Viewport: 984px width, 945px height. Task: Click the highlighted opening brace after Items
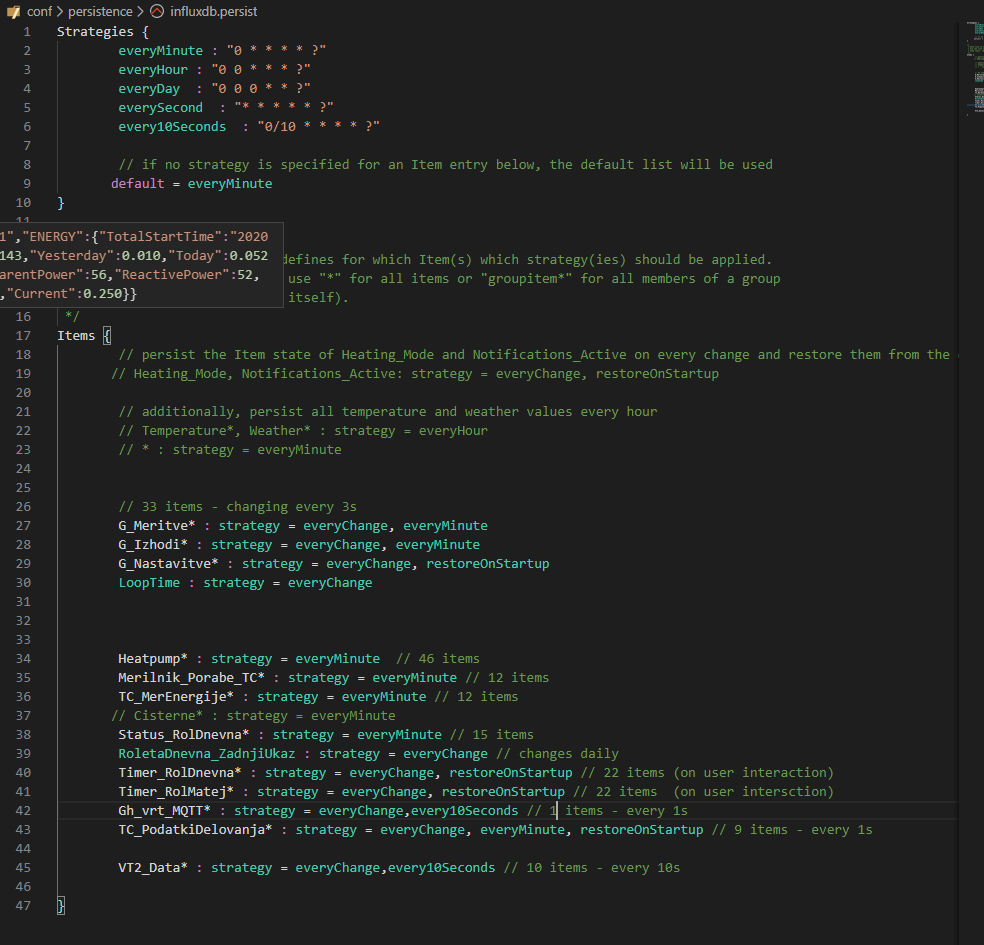[x=107, y=335]
